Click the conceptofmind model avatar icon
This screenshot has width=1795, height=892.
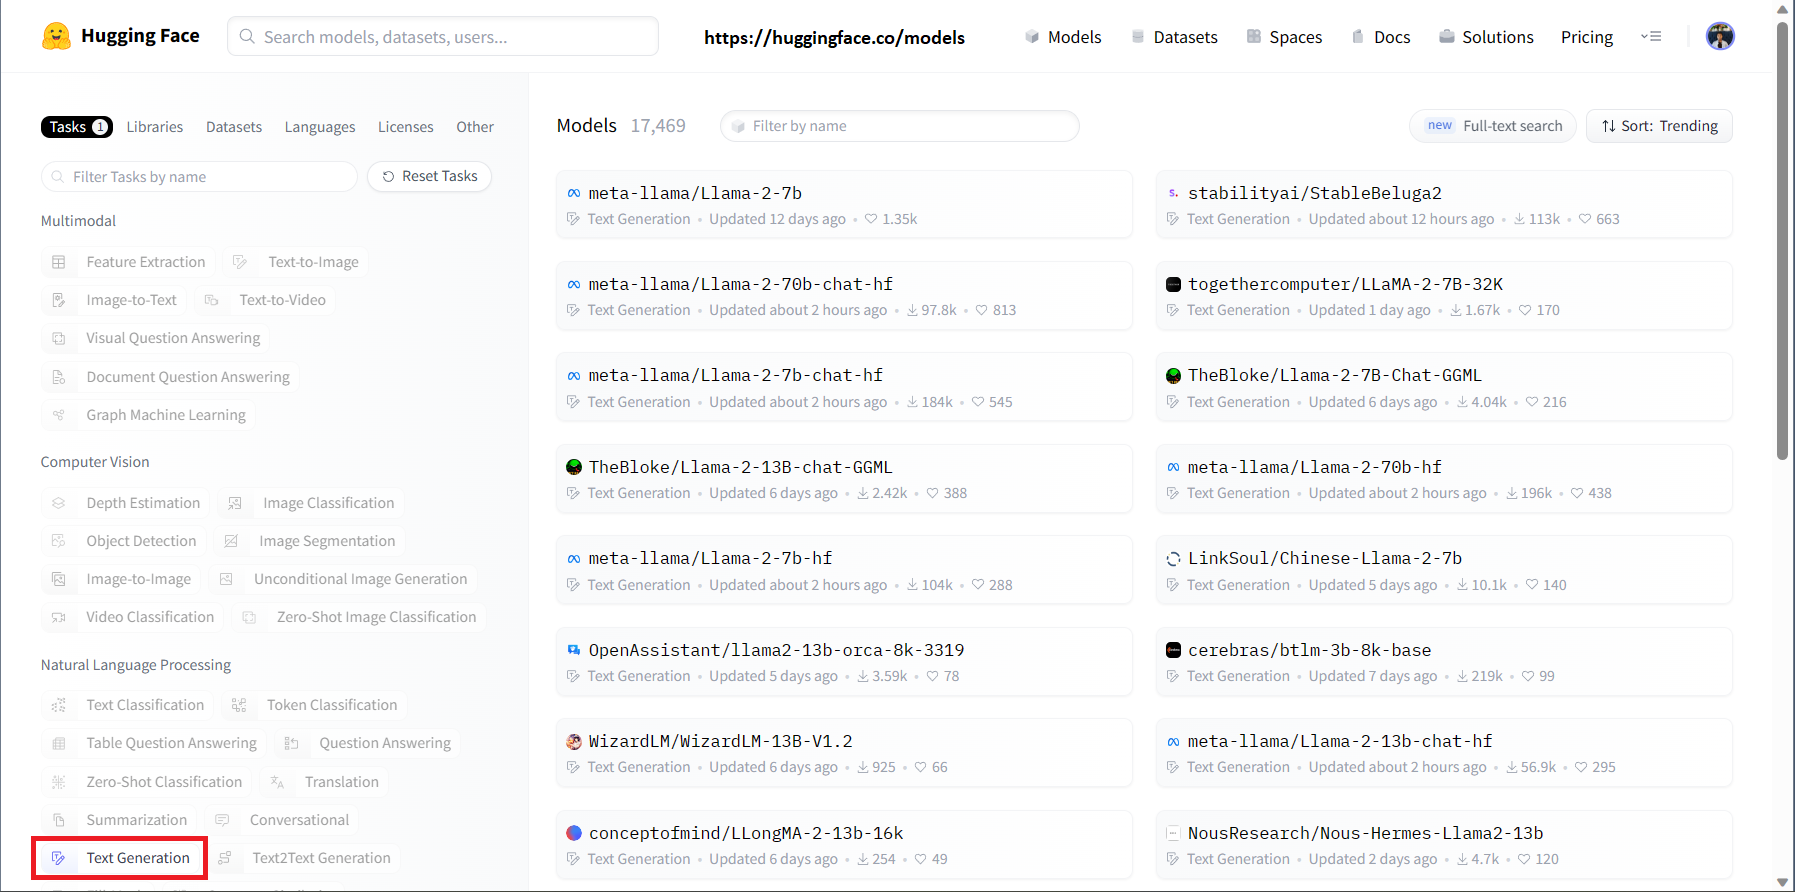coord(574,833)
